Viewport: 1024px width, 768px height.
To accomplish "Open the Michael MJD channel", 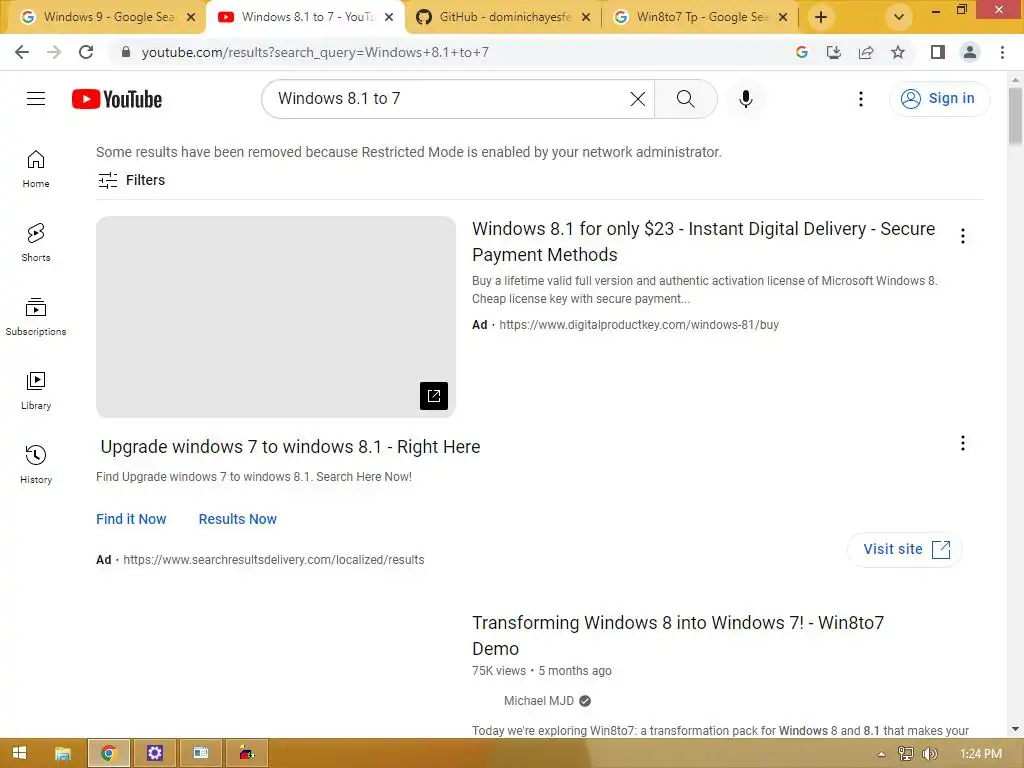I will pos(539,701).
